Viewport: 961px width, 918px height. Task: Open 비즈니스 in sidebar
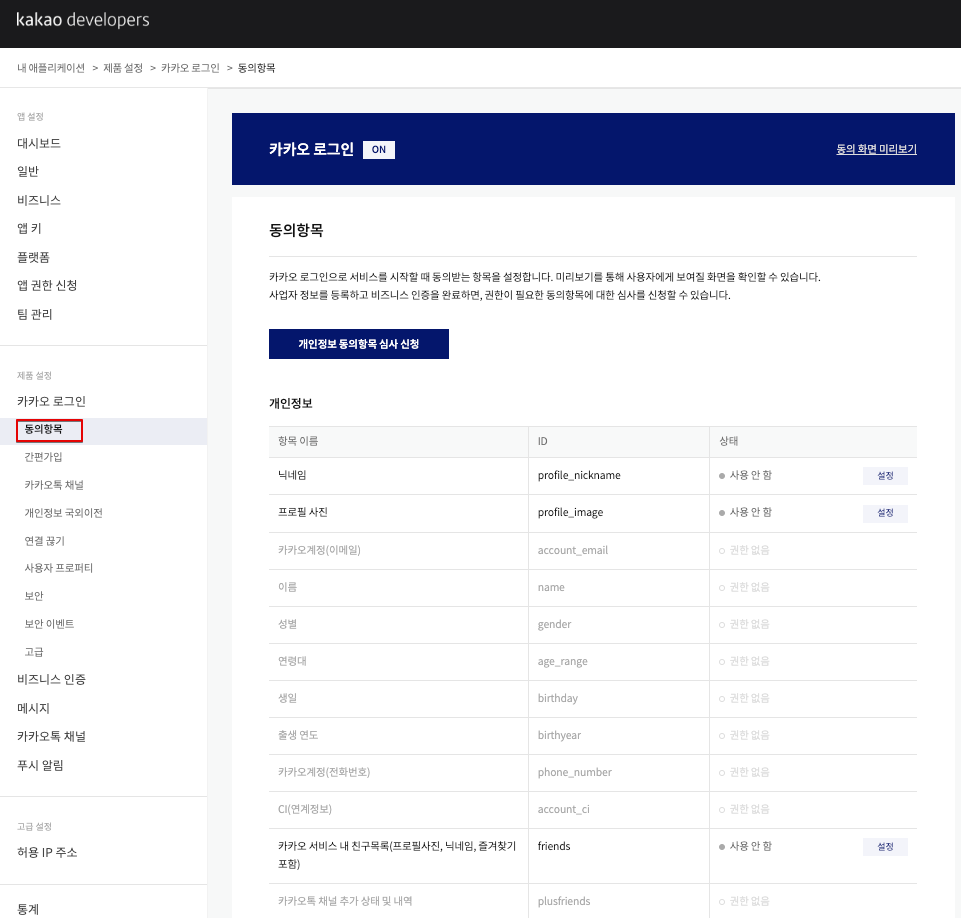point(39,200)
